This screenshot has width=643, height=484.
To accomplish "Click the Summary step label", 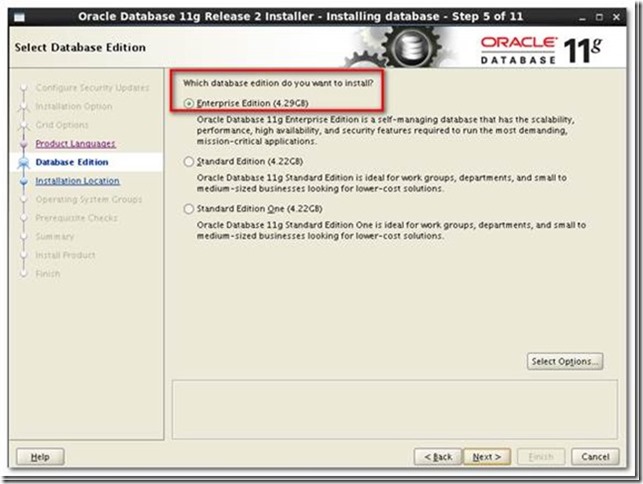I will coord(55,237).
